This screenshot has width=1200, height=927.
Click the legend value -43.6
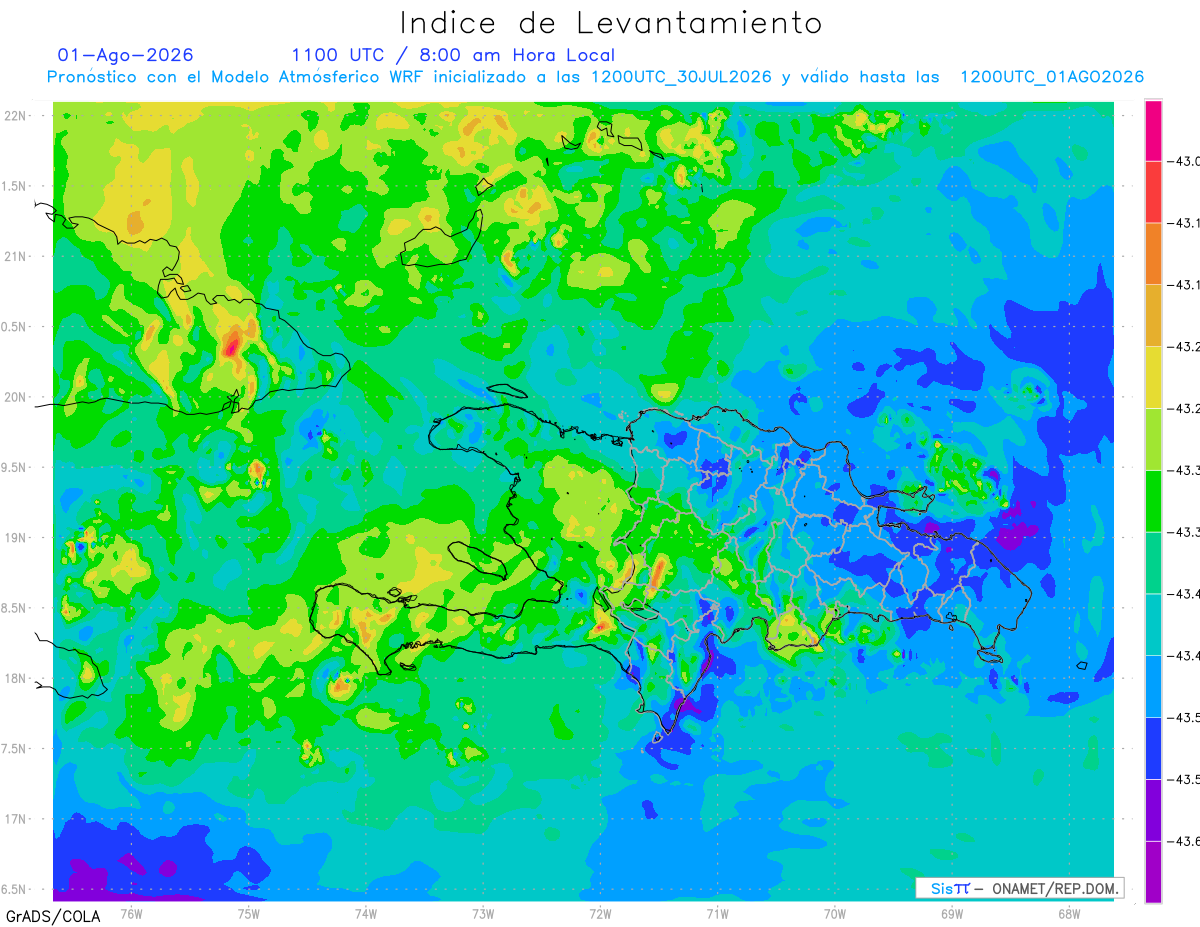[x=1184, y=841]
